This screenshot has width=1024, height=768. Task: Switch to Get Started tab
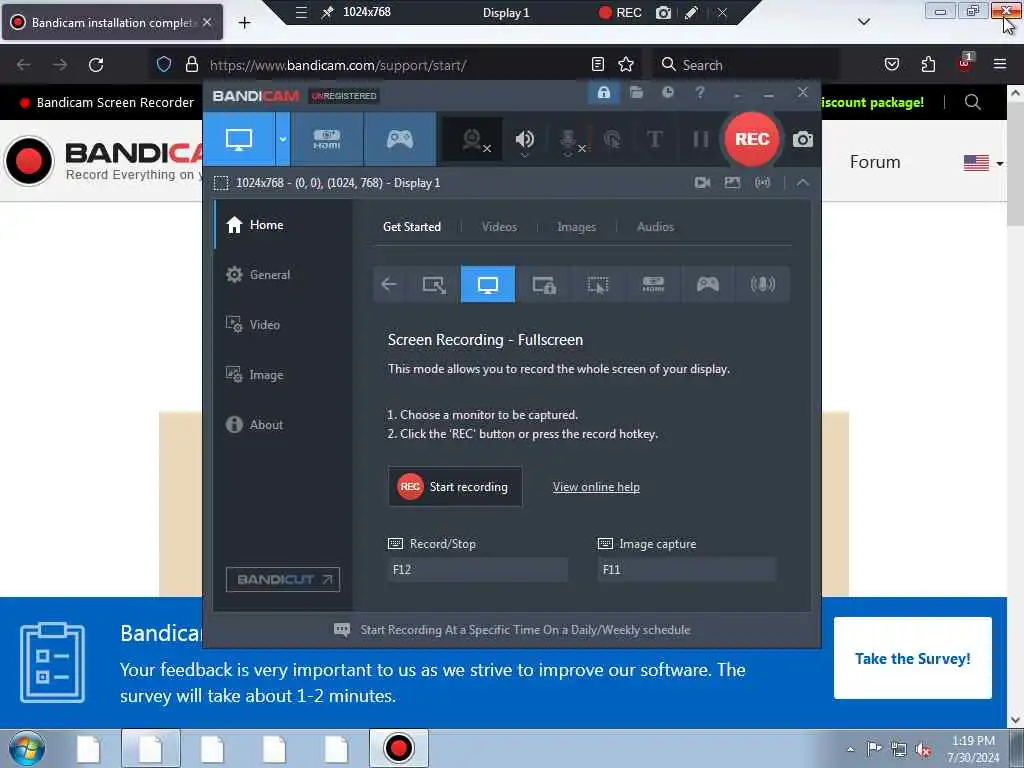(x=411, y=227)
